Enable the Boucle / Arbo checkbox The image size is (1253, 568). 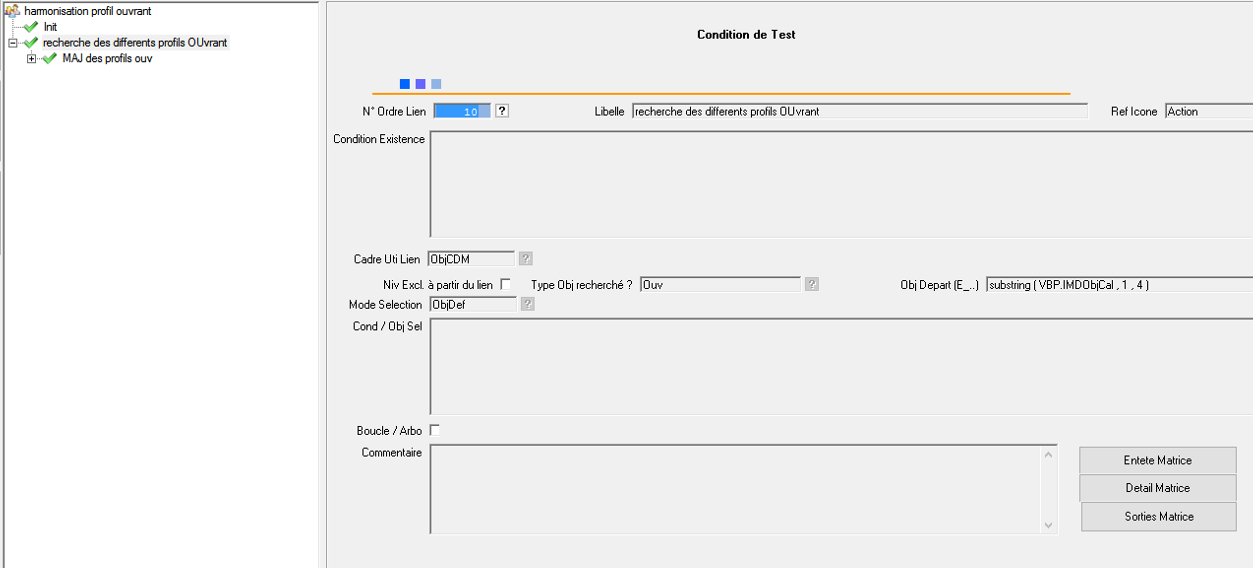435,430
